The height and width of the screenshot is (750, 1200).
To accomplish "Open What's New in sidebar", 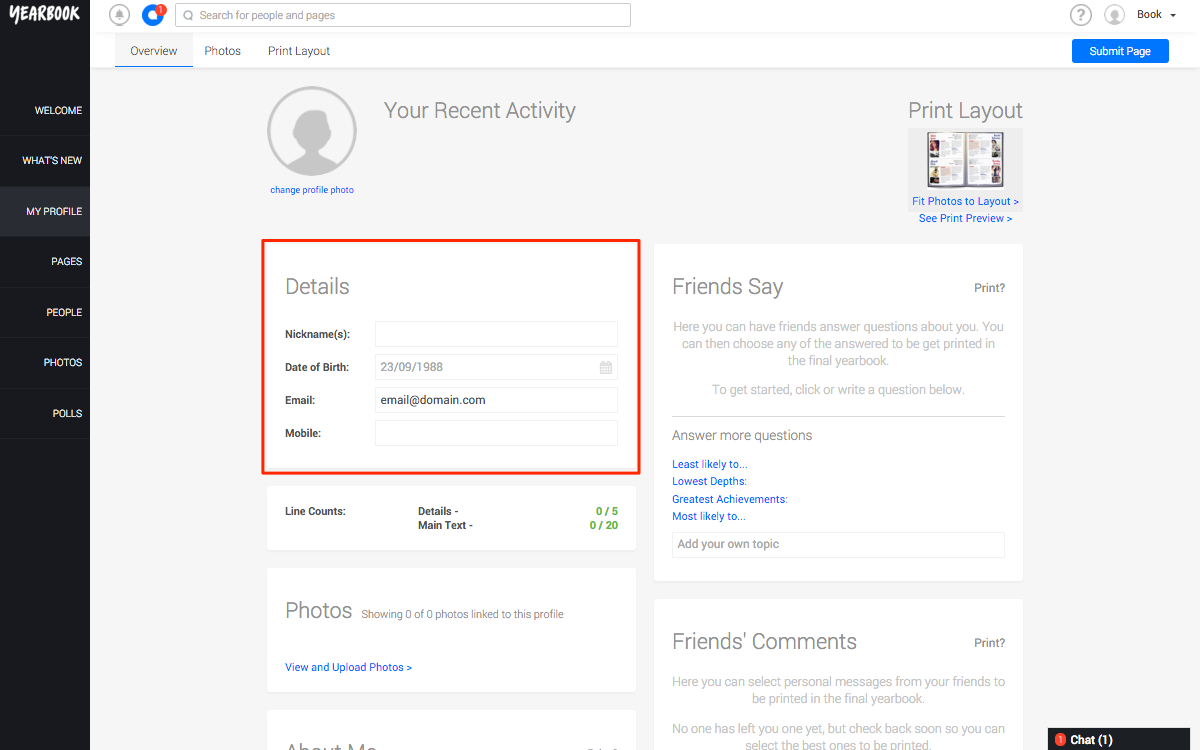I will (45, 160).
